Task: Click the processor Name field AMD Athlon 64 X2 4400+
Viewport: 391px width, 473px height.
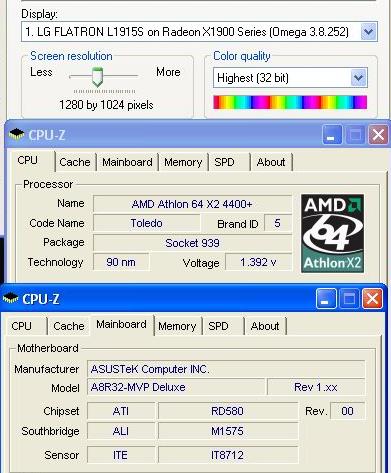Action: 192,204
